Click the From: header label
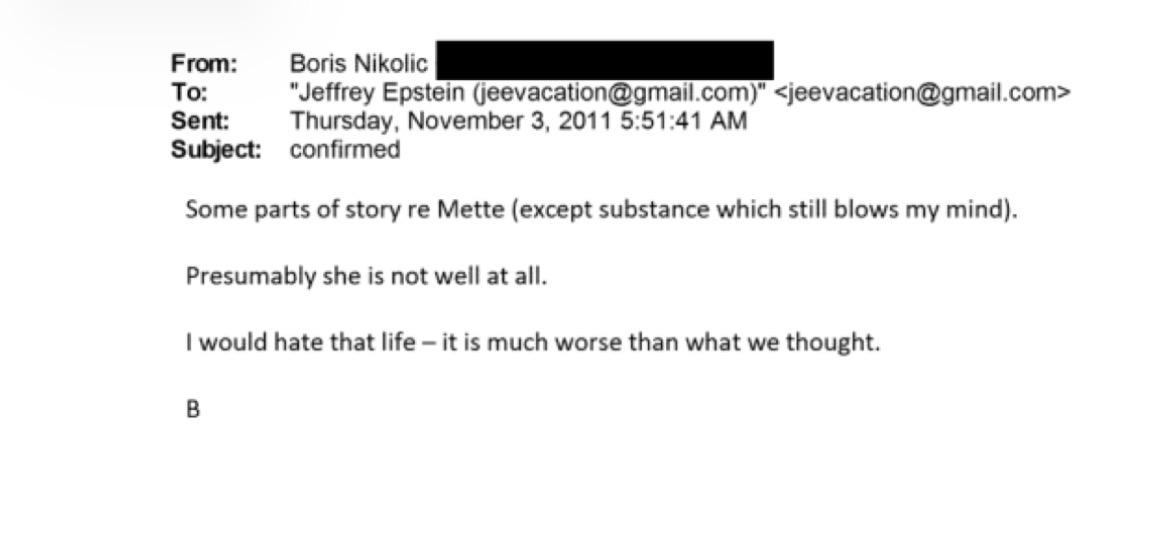This screenshot has width=1170, height=556. [x=204, y=64]
